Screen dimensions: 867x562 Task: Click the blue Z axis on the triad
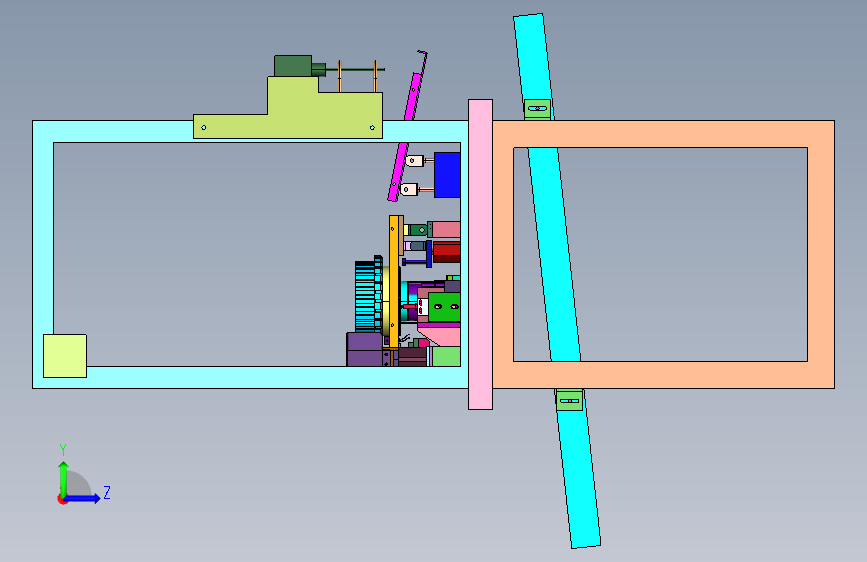83,498
